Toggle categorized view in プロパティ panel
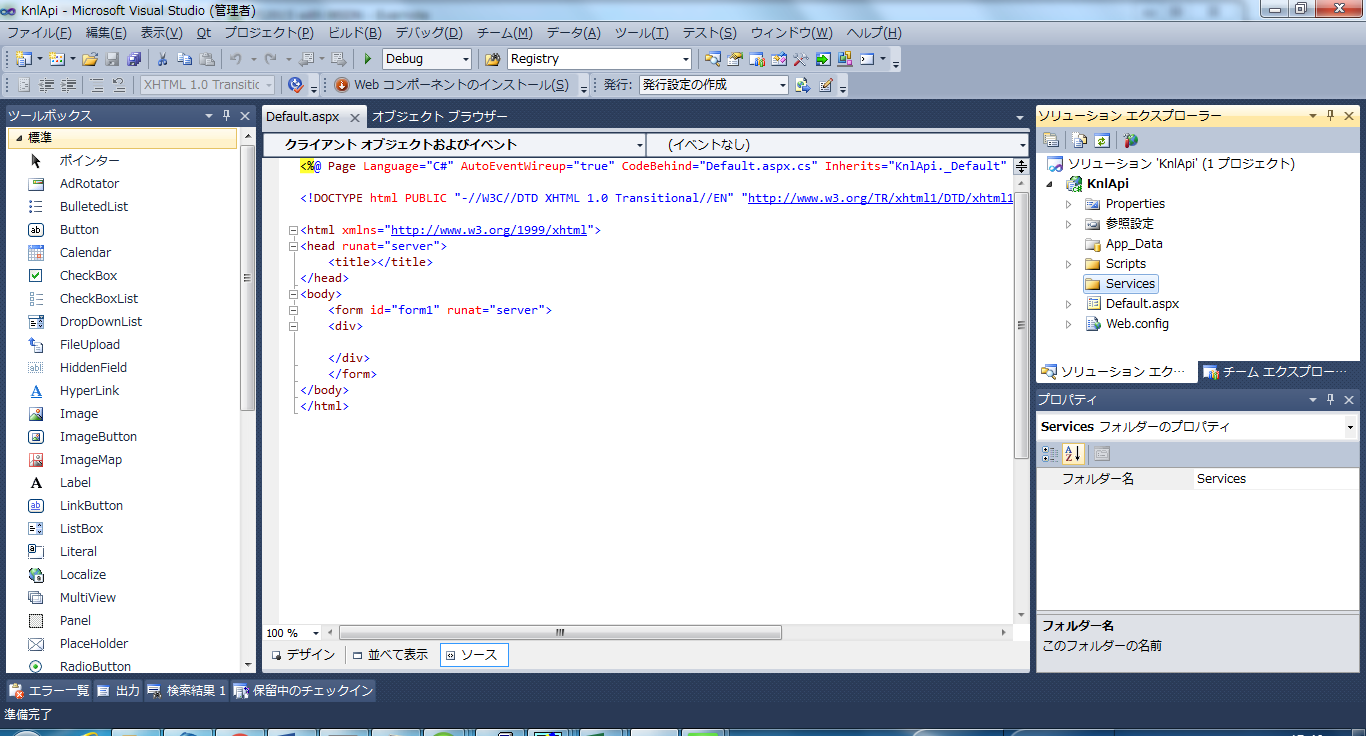The image size is (1366, 736). click(x=1050, y=454)
